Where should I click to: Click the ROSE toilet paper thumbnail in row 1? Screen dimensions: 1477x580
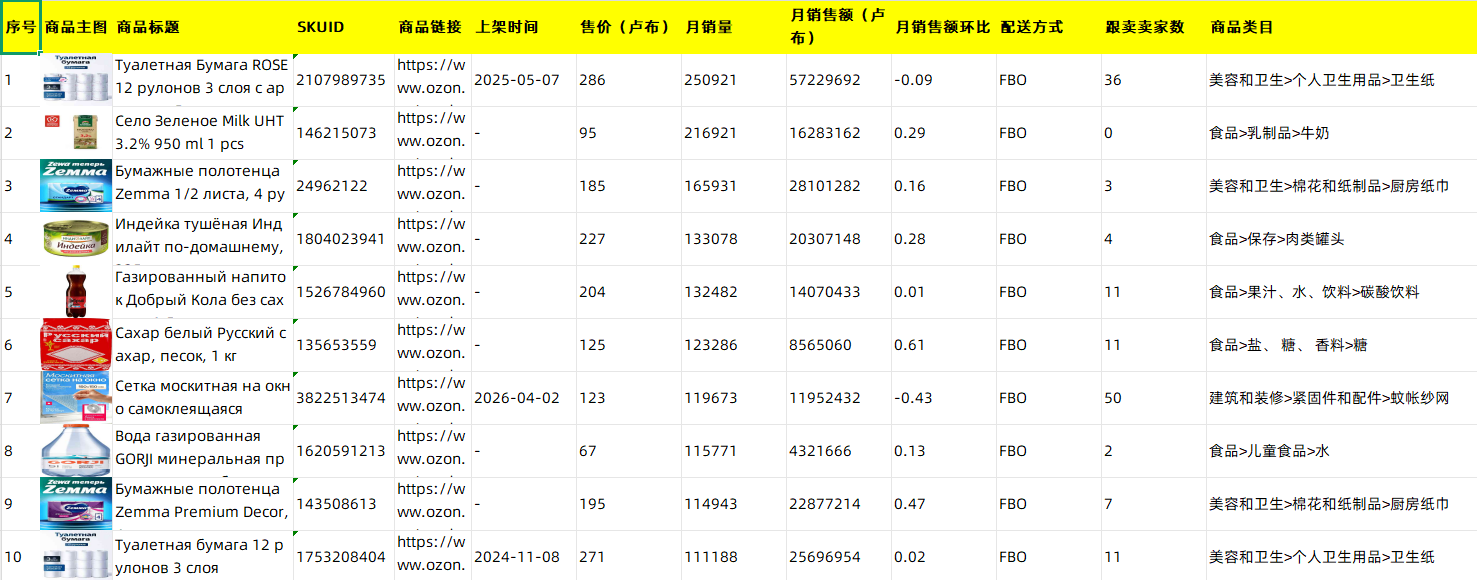tap(76, 80)
